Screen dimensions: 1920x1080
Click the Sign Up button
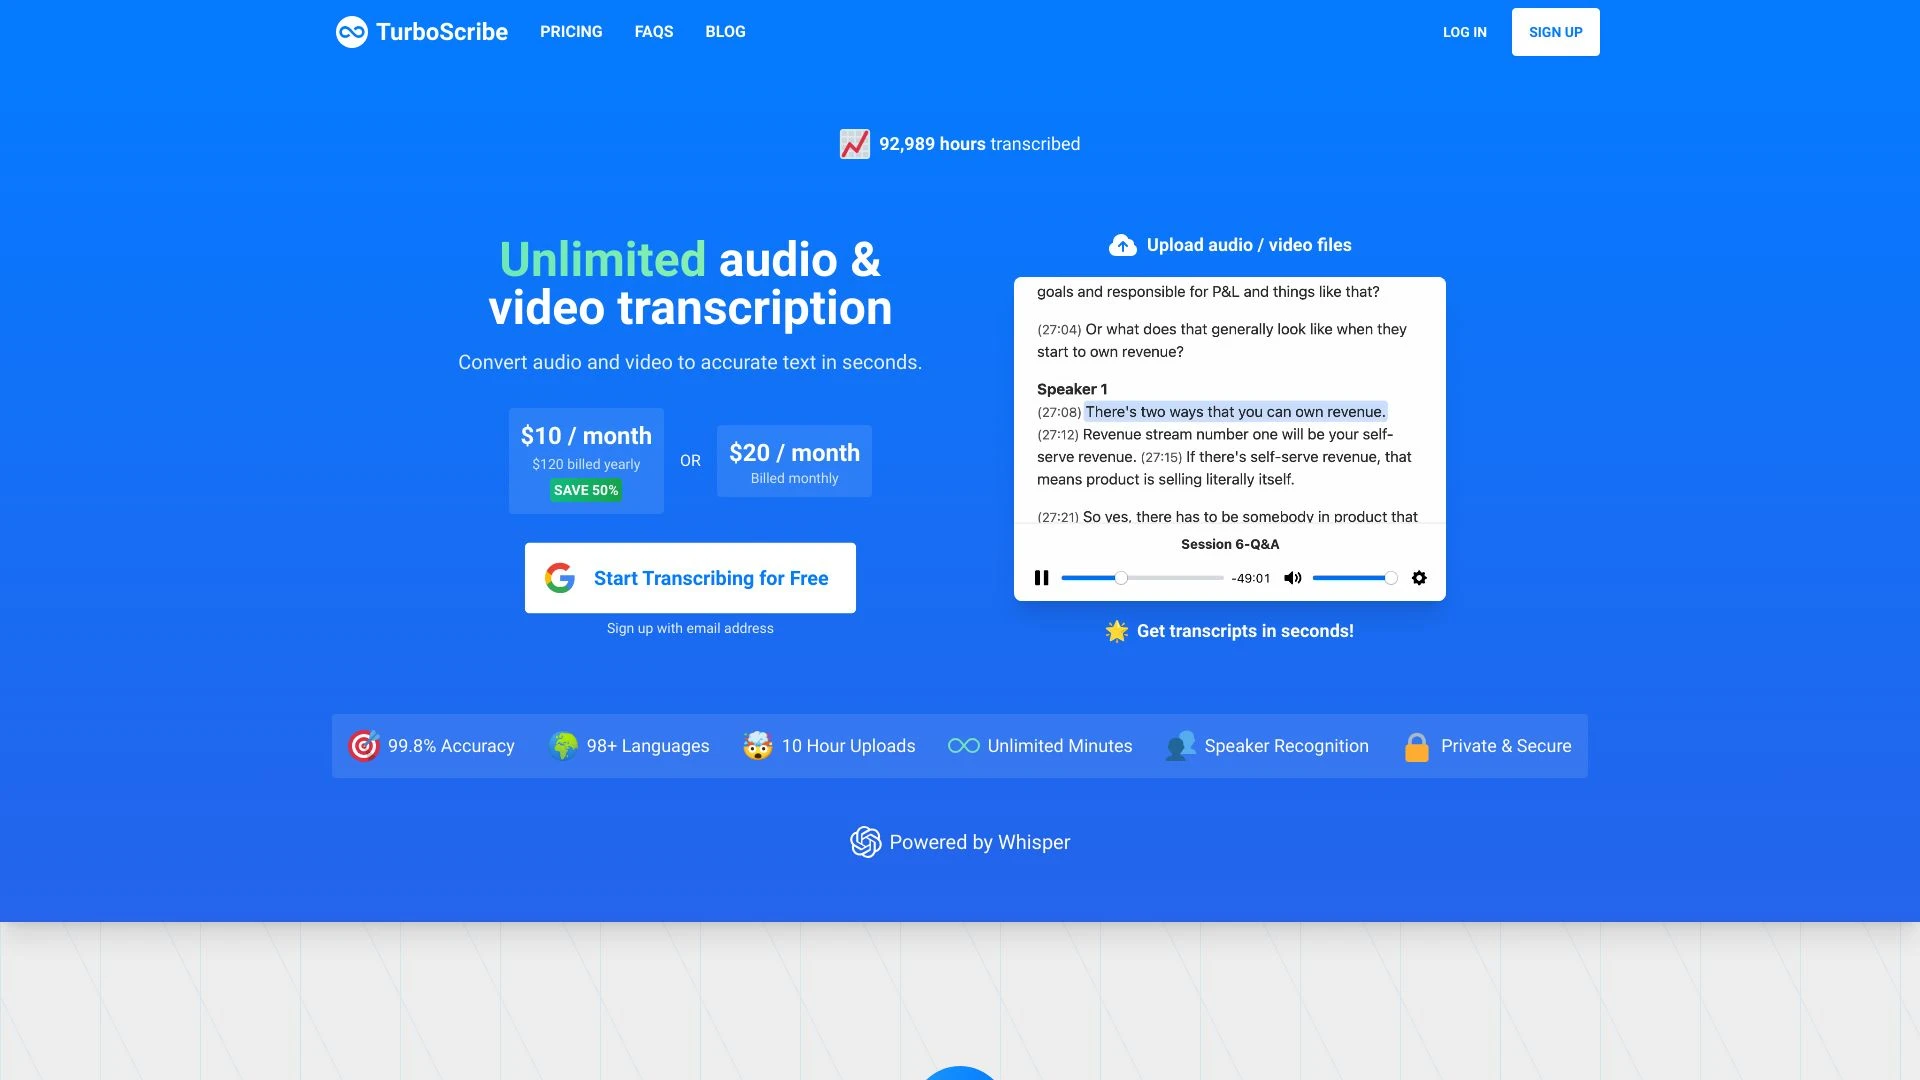pyautogui.click(x=1556, y=32)
